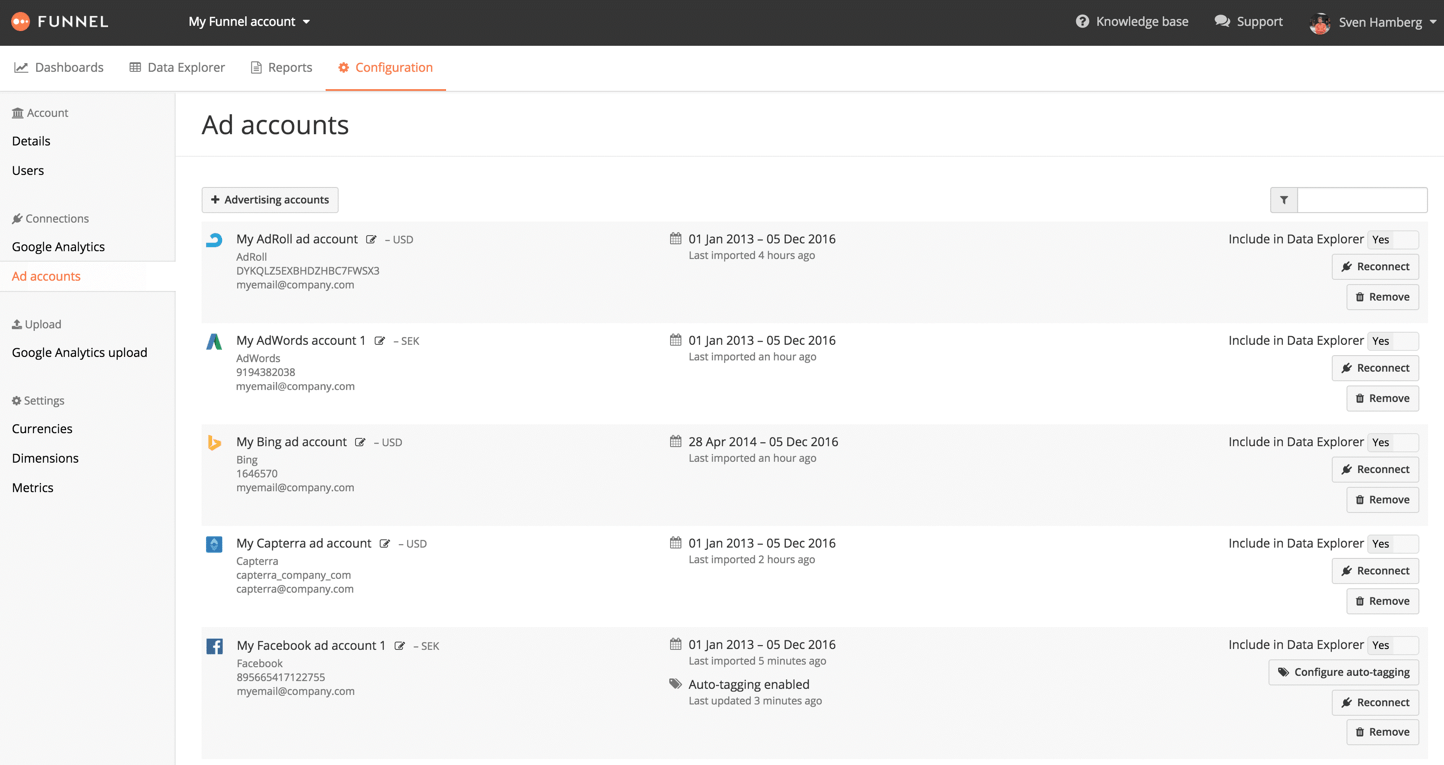Select the Bing ads platform icon
The image size is (1444, 765).
point(214,442)
